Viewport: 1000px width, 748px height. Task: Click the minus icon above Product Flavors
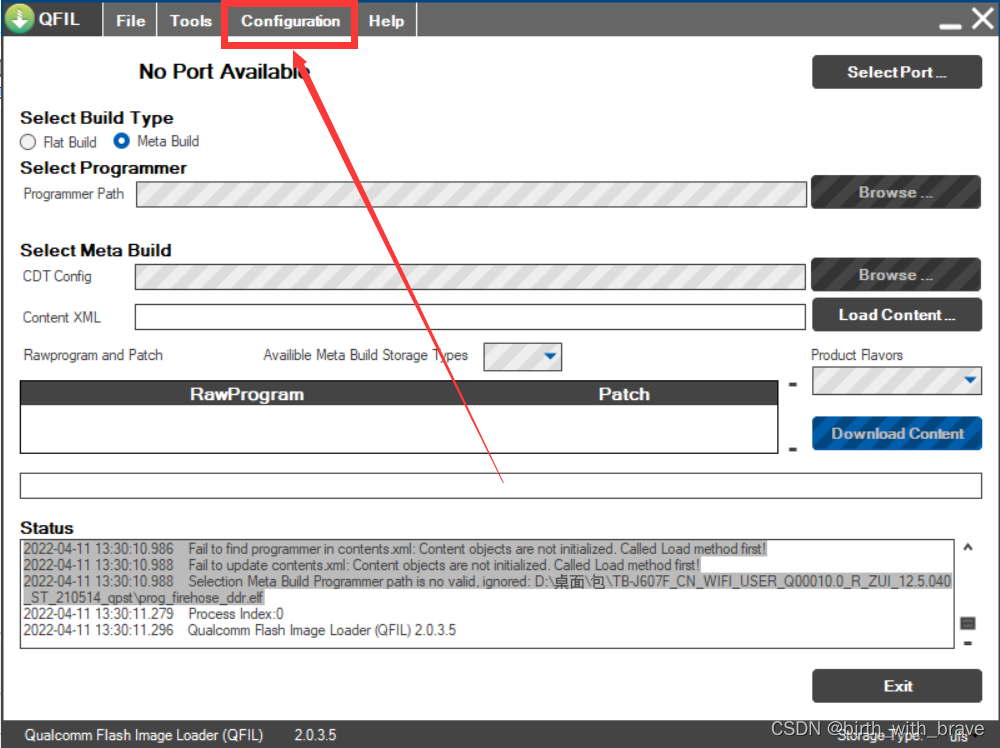coord(793,385)
